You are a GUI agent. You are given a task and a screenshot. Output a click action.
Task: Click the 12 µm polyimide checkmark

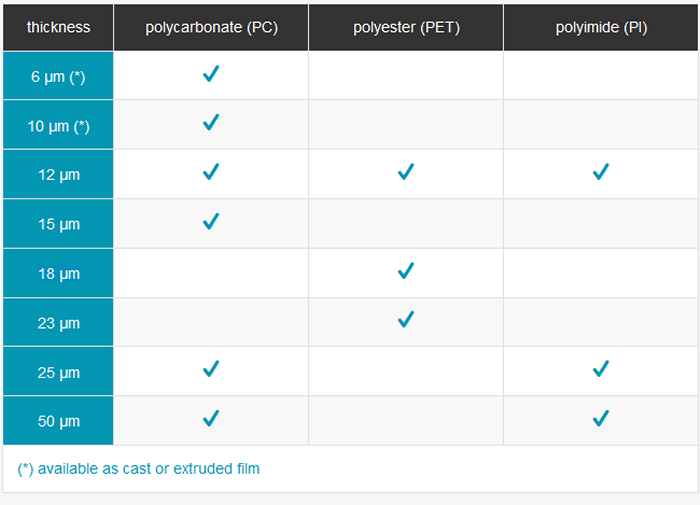pyautogui.click(x=600, y=173)
